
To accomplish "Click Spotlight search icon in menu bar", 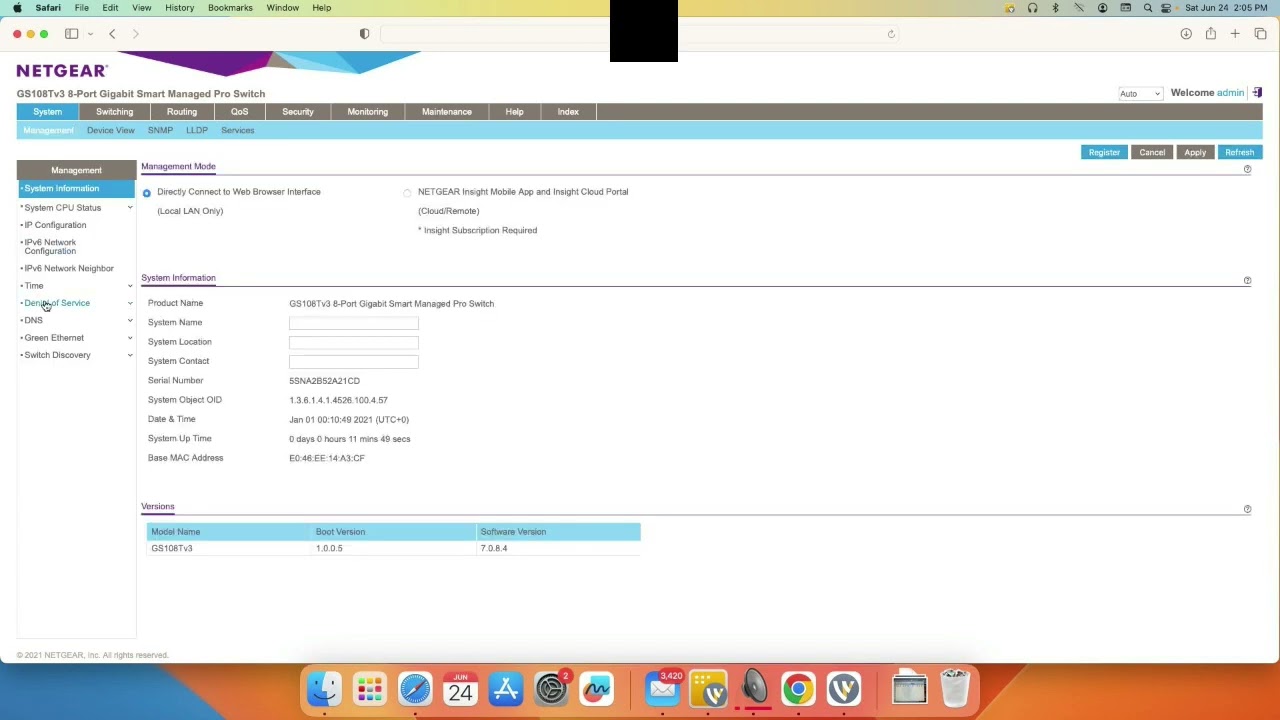I will [1148, 8].
